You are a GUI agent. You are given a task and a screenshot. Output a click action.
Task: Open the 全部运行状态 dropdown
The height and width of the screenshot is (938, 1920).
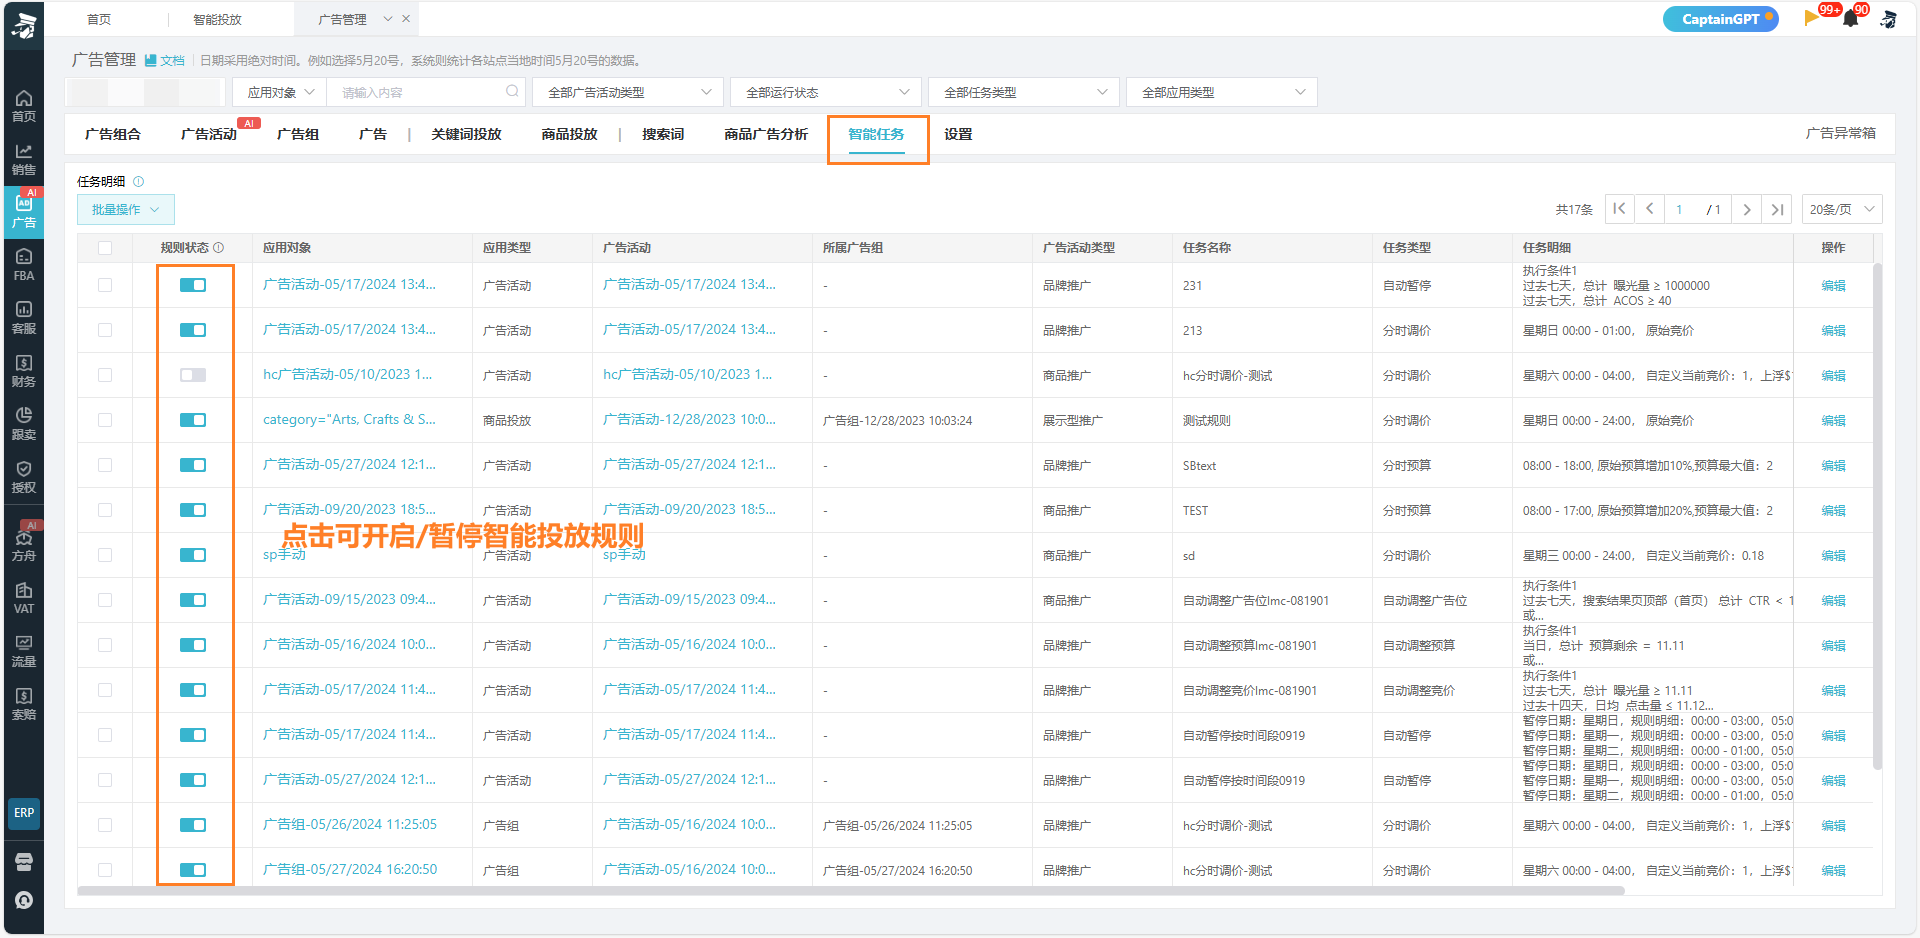[825, 92]
